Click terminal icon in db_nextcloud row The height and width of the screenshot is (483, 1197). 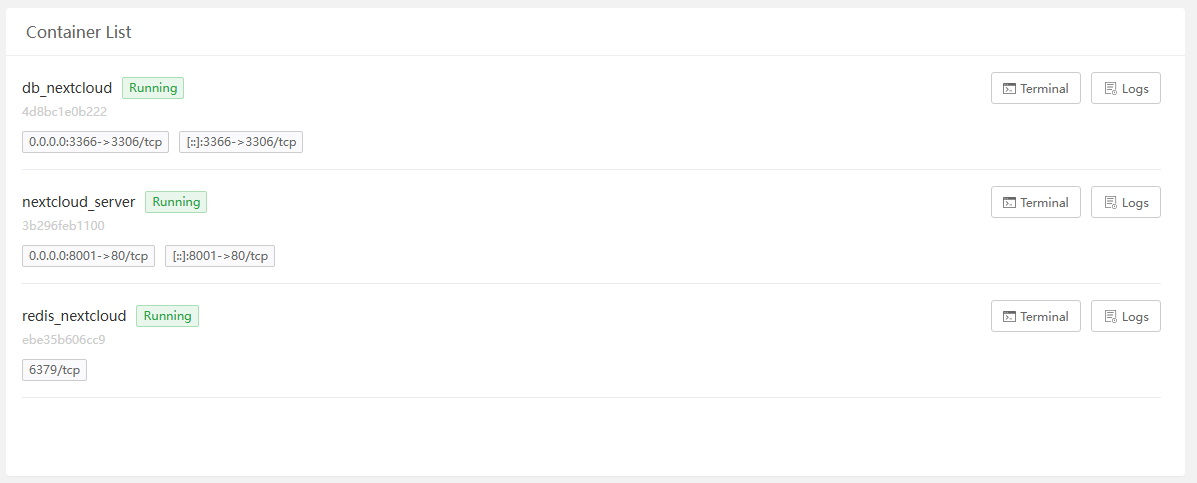click(1010, 89)
